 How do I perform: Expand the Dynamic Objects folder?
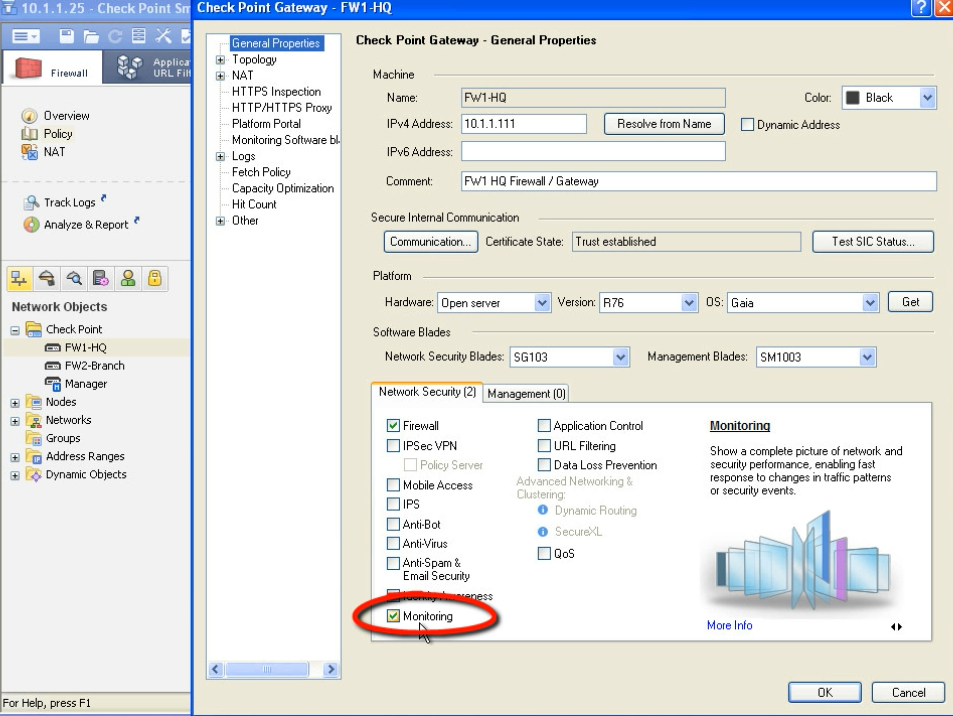[15, 476]
